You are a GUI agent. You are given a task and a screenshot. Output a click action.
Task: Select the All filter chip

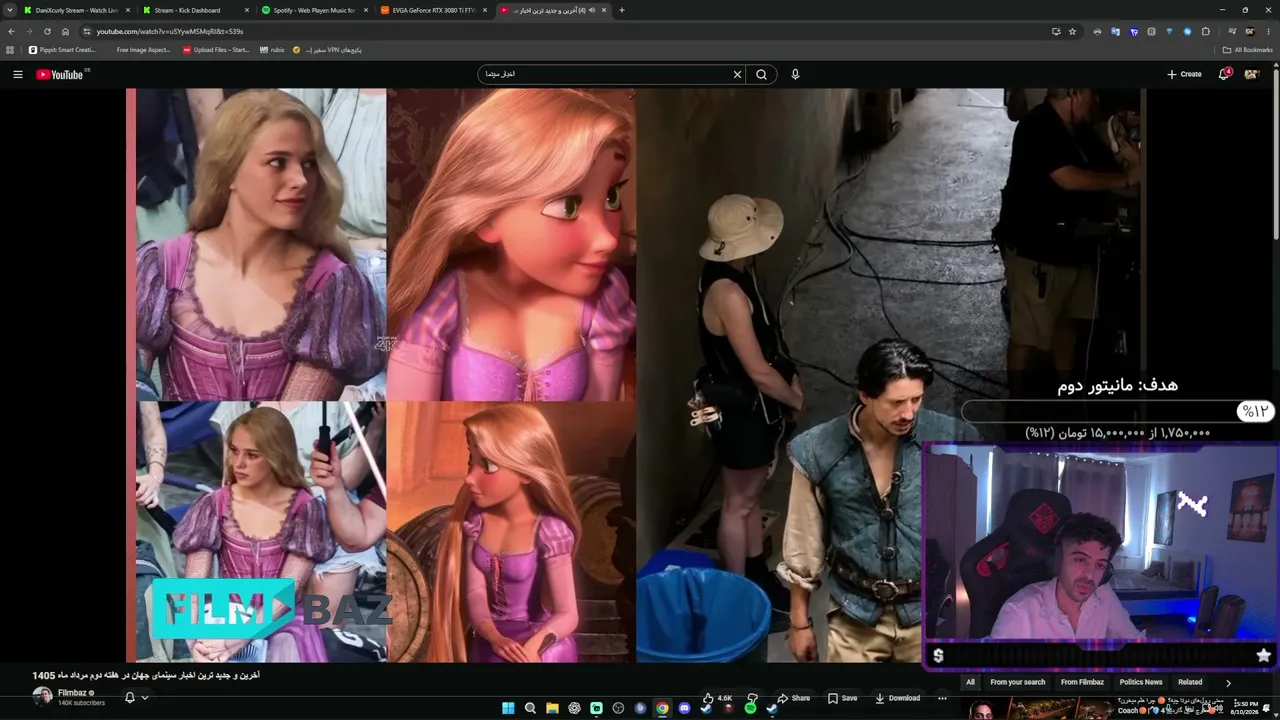tap(970, 682)
